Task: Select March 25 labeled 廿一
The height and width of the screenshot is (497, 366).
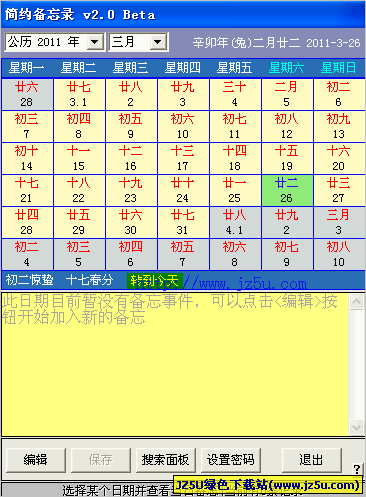Action: tap(235, 190)
